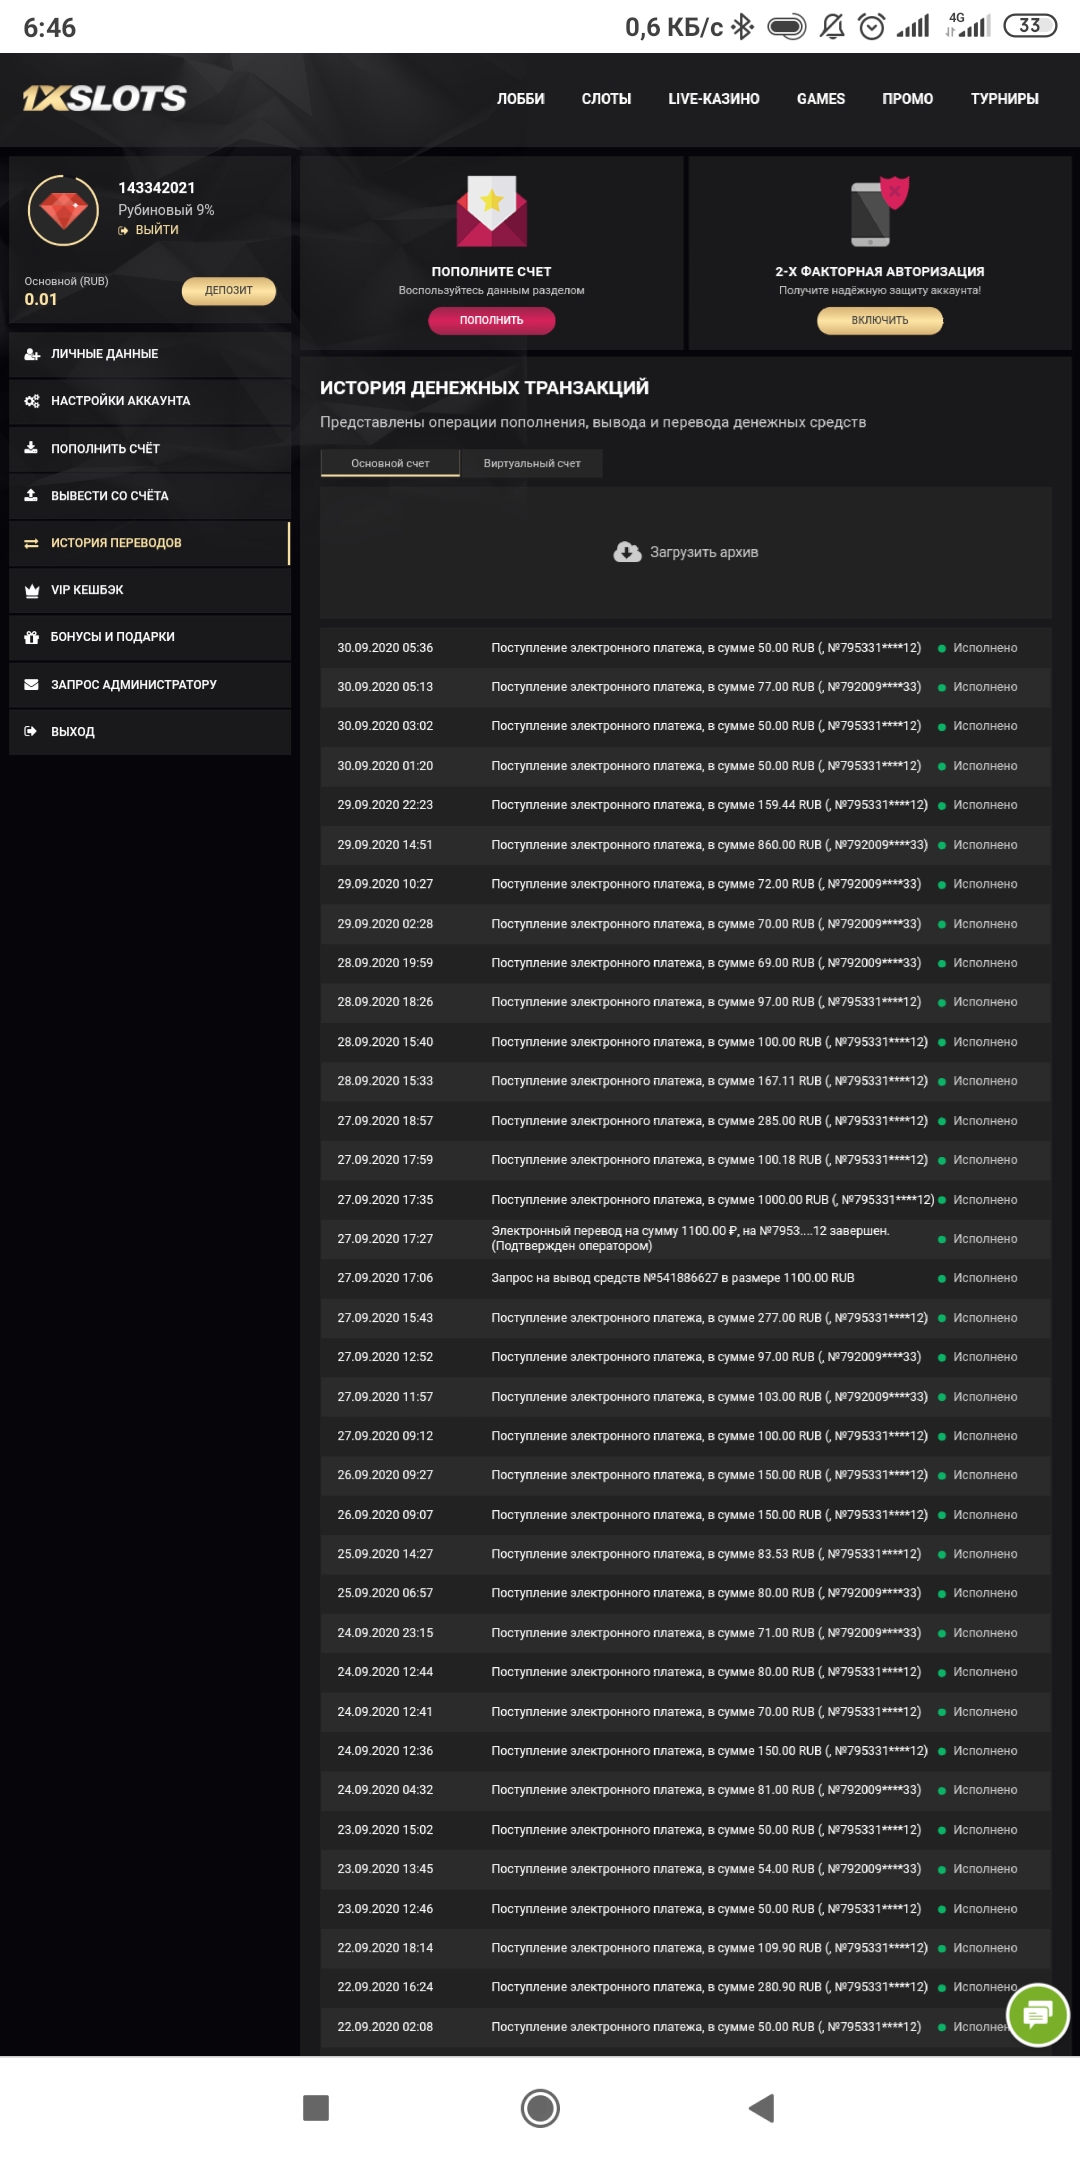Viewport: 1080px width, 2160px height.
Task: Open ЛИЧНЫЕ ДАННЫЕ sidebar item
Action: 150,354
